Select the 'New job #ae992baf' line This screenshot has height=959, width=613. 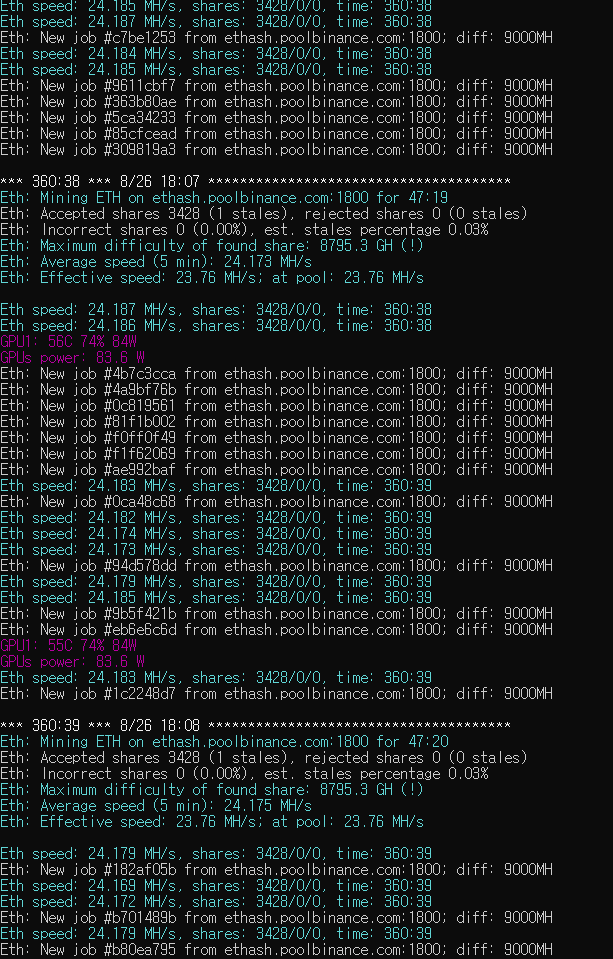pyautogui.click(x=277, y=469)
